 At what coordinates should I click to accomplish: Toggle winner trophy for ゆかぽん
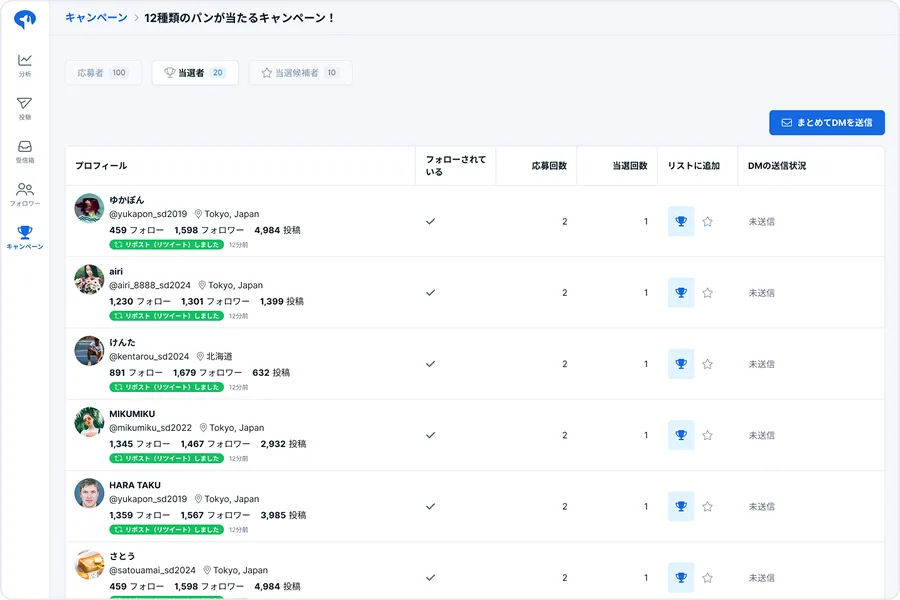point(681,222)
